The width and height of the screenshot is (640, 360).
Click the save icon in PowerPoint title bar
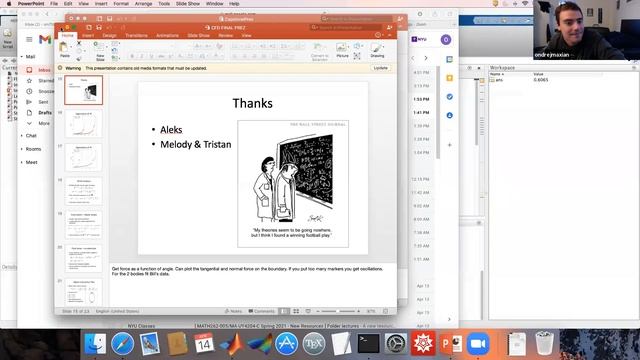coord(99,27)
